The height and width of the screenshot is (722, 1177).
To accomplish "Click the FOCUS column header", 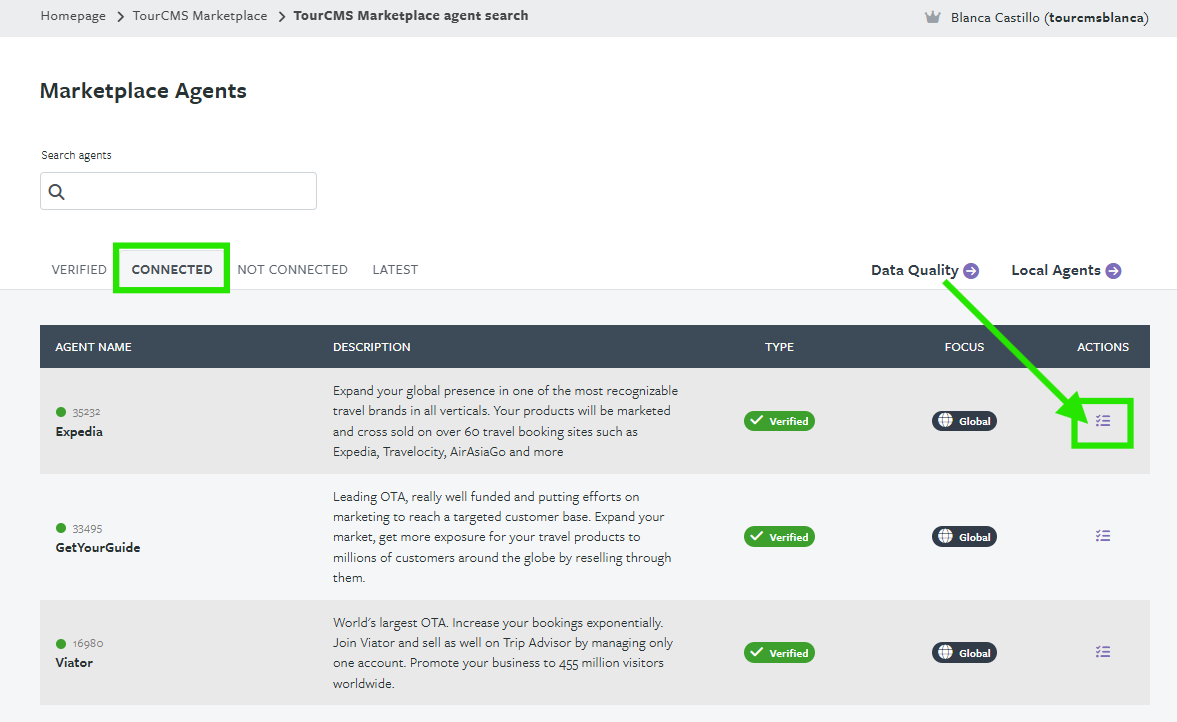I will (964, 347).
